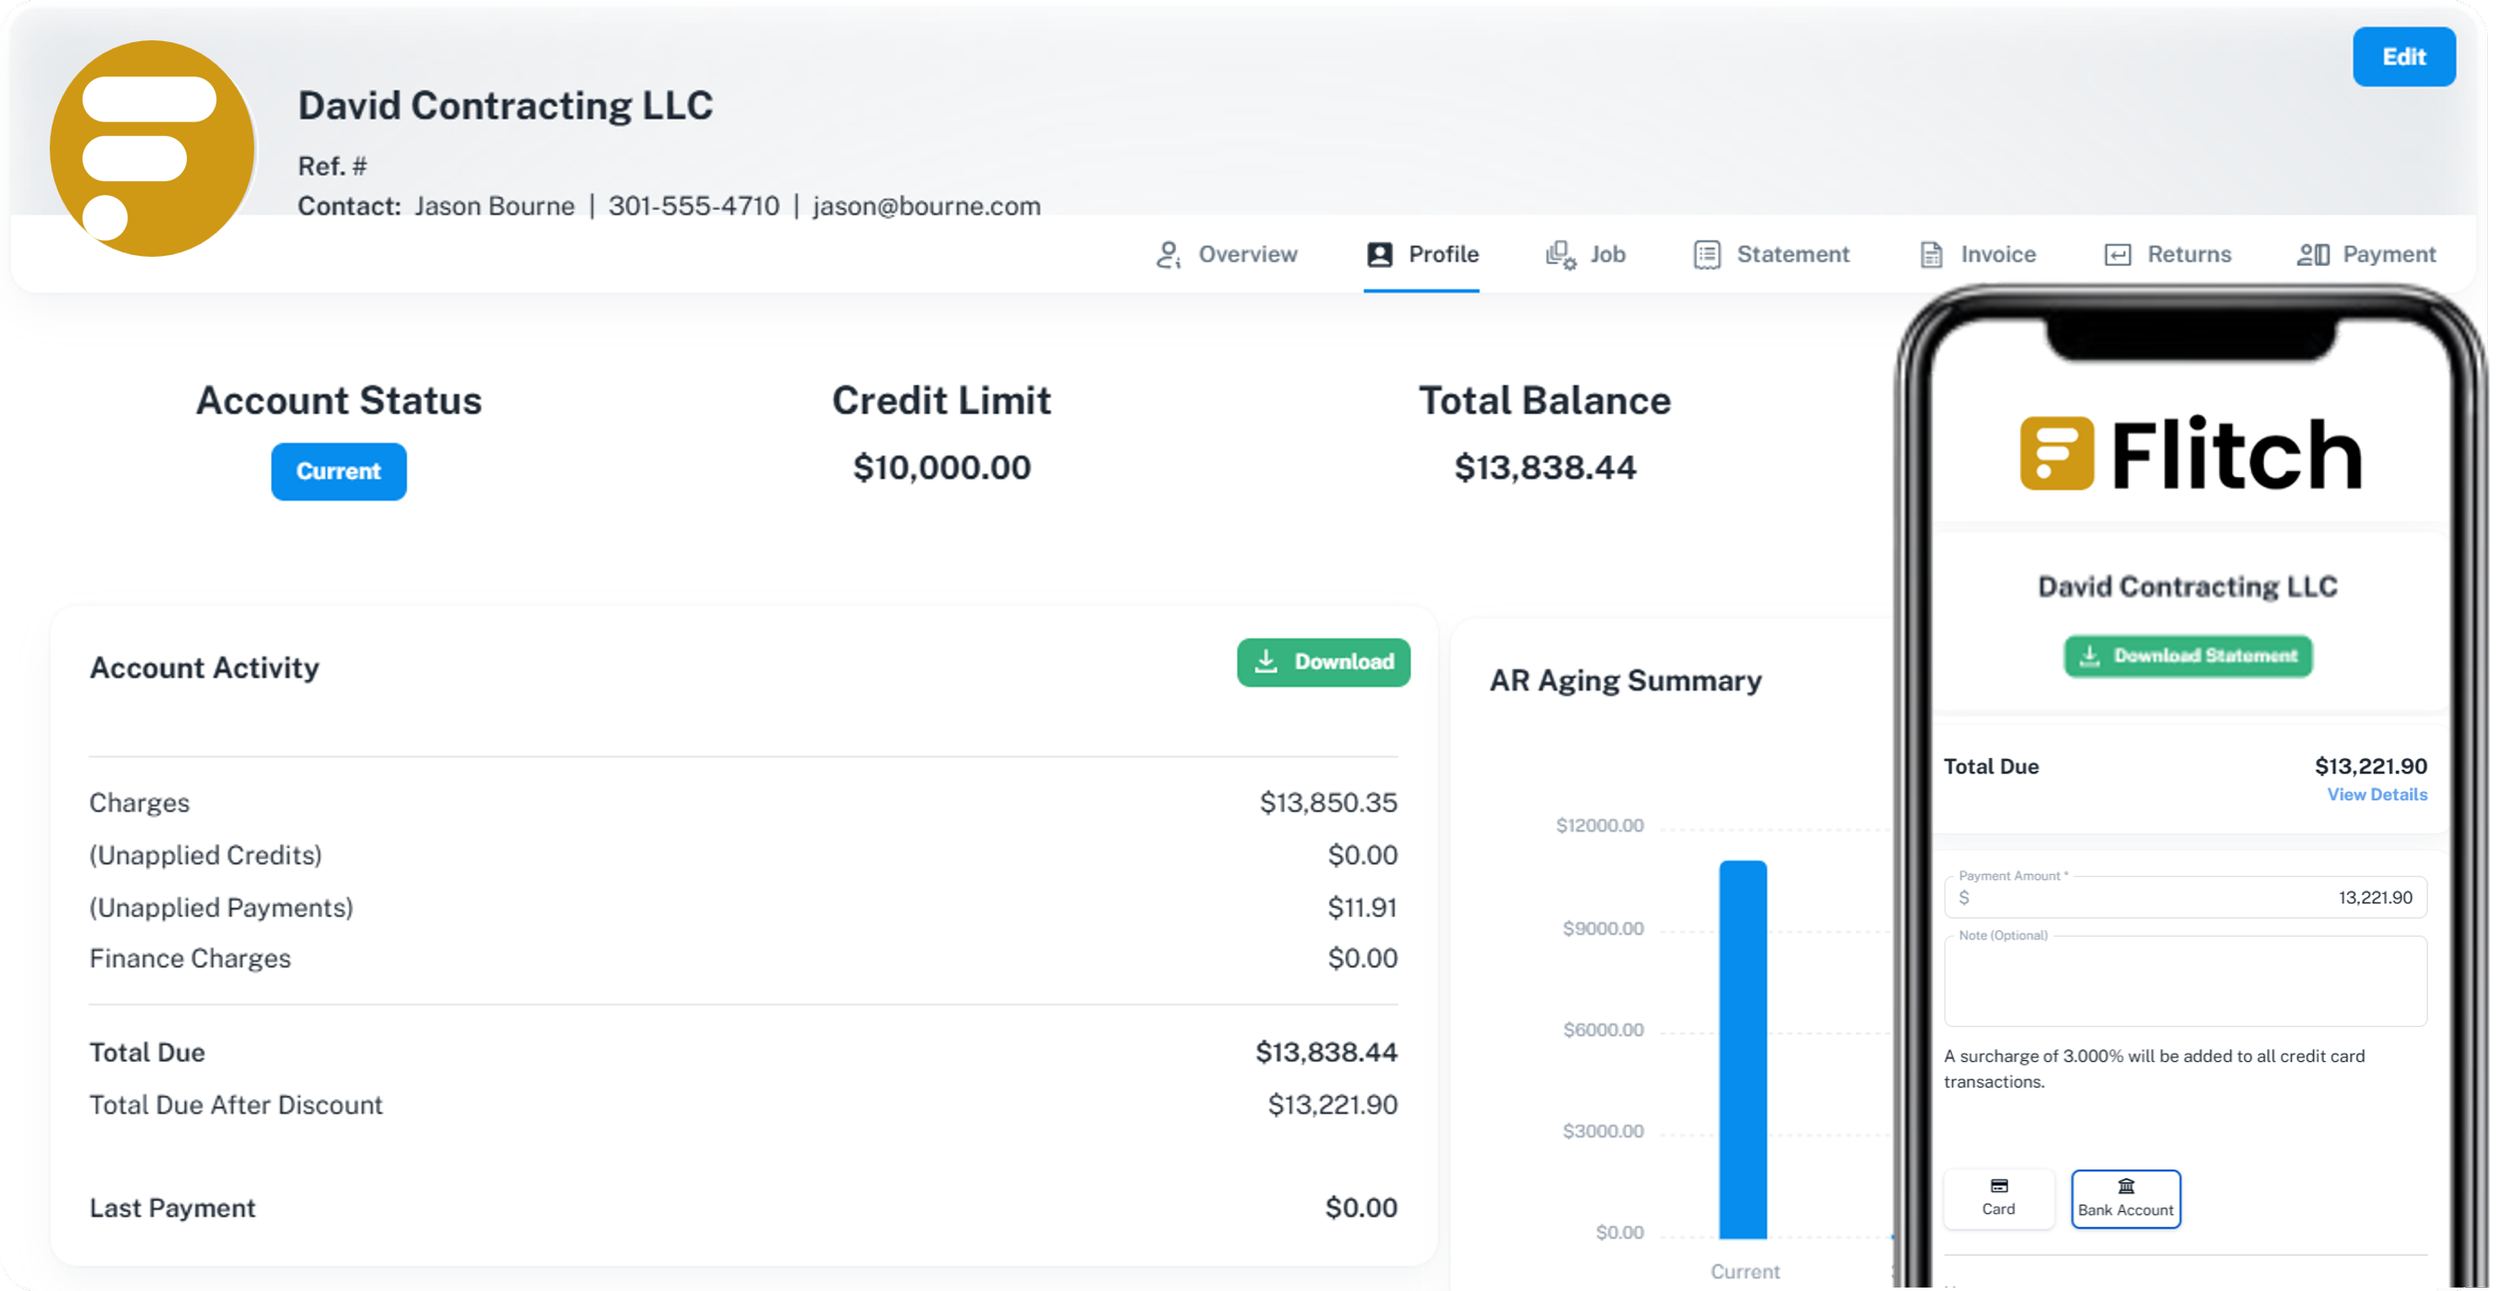
Task: Click the Profile tab contact-card icon
Action: [1380, 255]
